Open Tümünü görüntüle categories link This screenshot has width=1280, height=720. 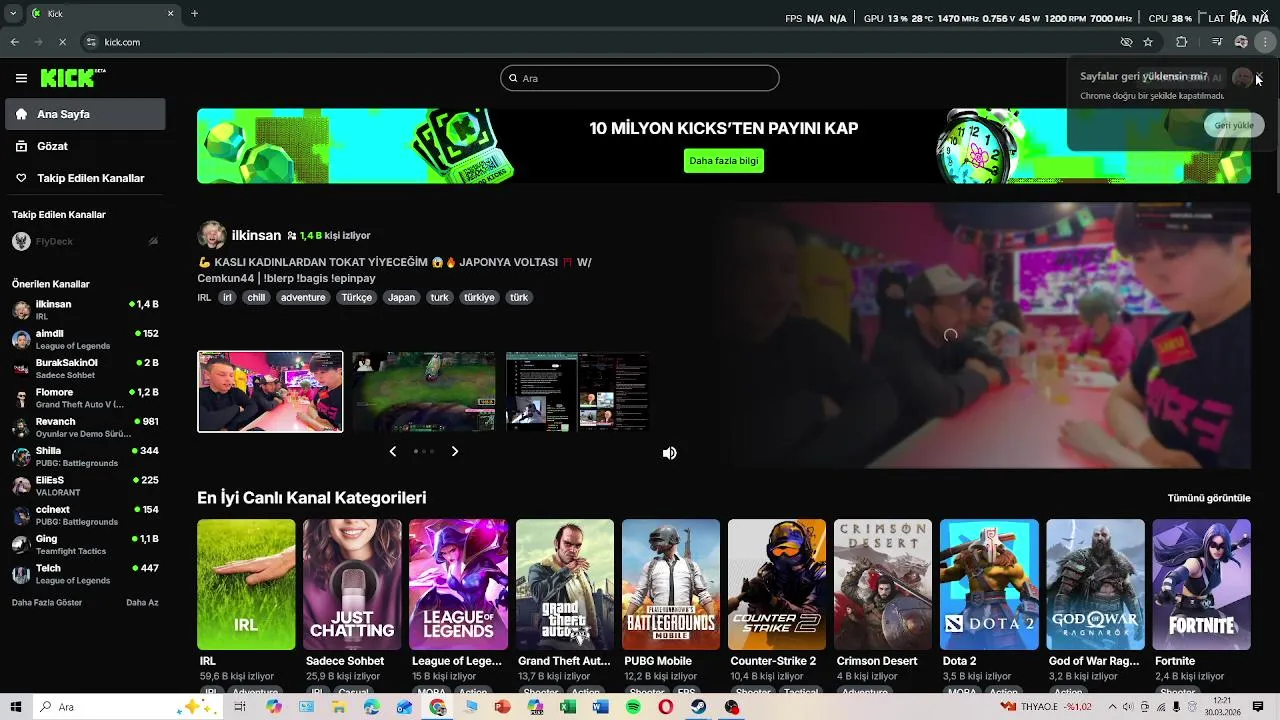pos(1209,498)
